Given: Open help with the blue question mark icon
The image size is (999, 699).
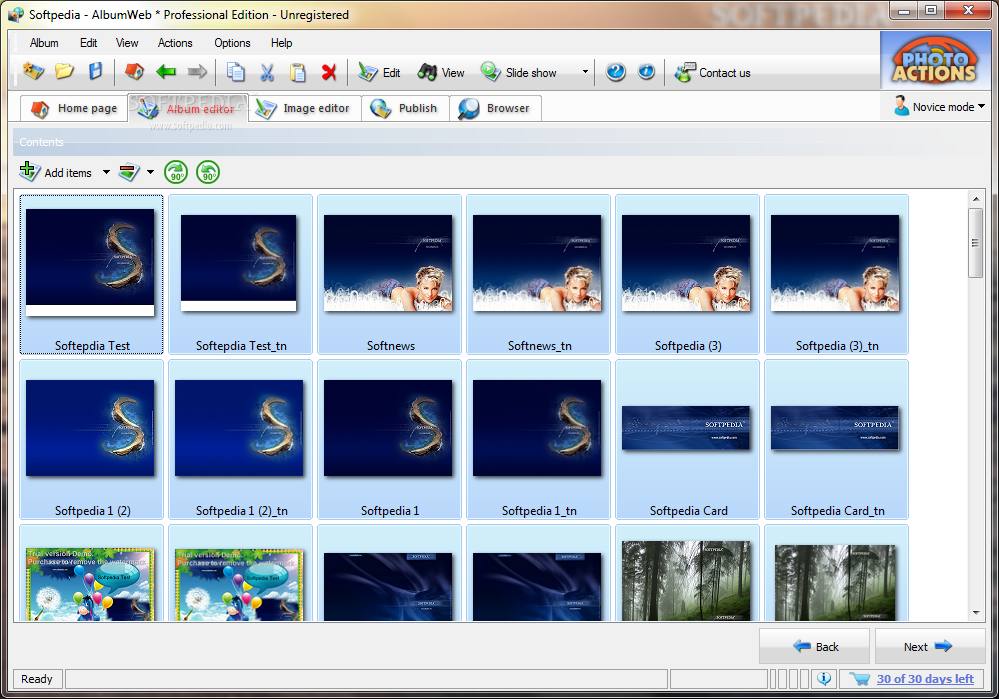Looking at the screenshot, I should click(x=615, y=72).
